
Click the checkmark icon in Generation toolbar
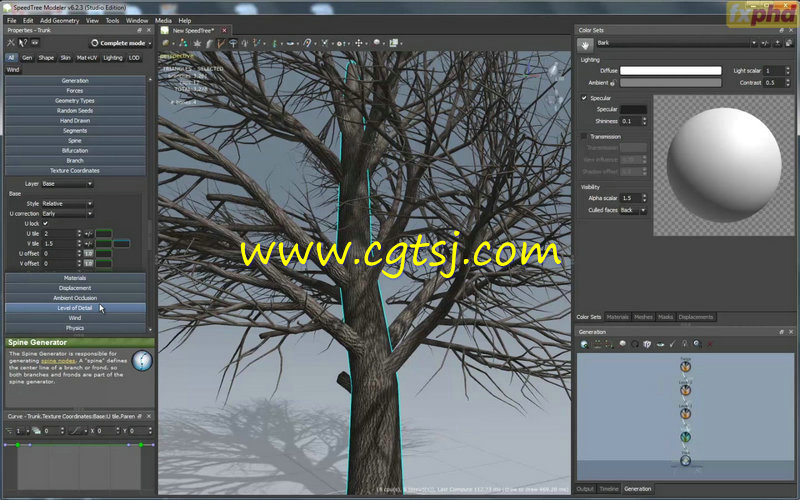tap(672, 344)
